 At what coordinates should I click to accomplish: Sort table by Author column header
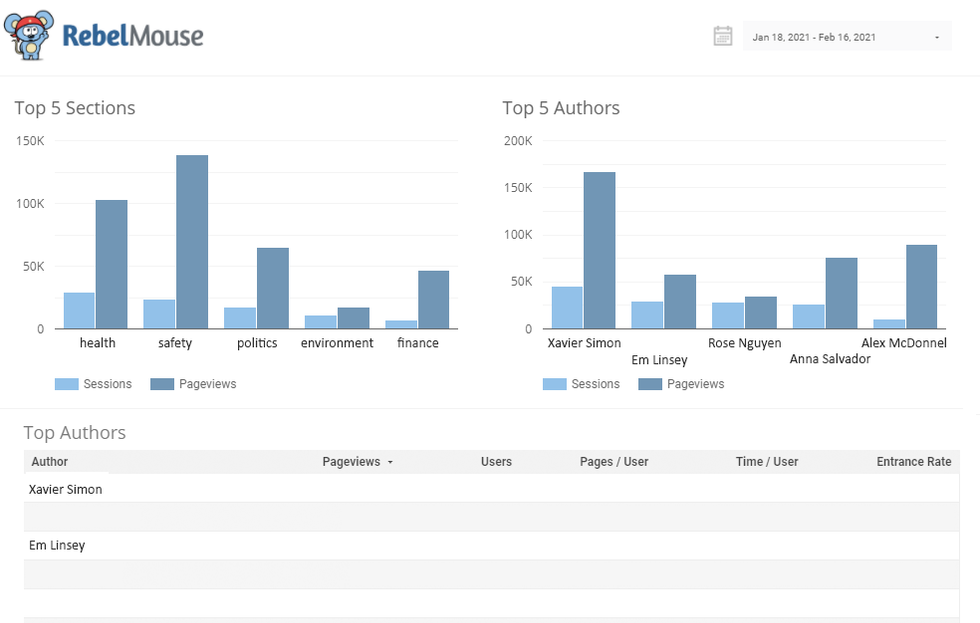[x=50, y=462]
